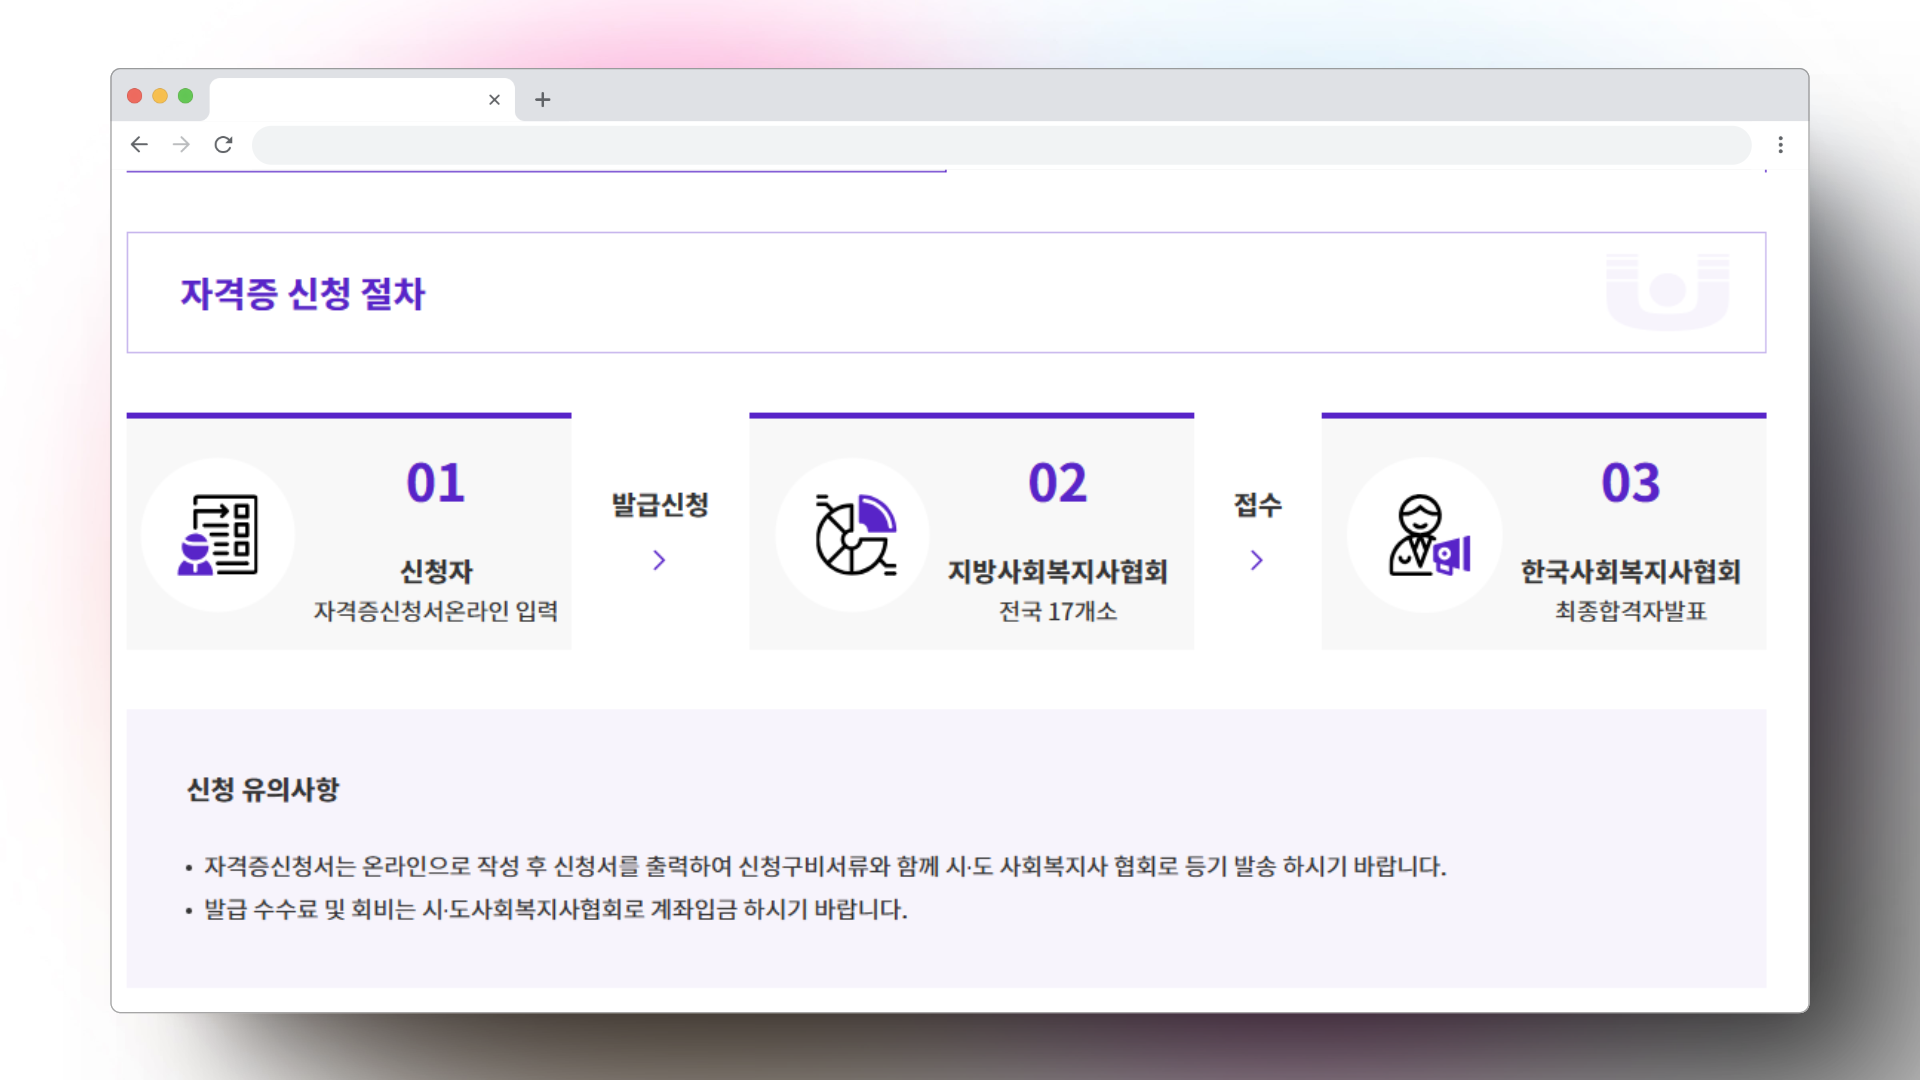The width and height of the screenshot is (1920, 1080).
Task: Go forward using the browser forward arrow
Action: click(x=181, y=145)
